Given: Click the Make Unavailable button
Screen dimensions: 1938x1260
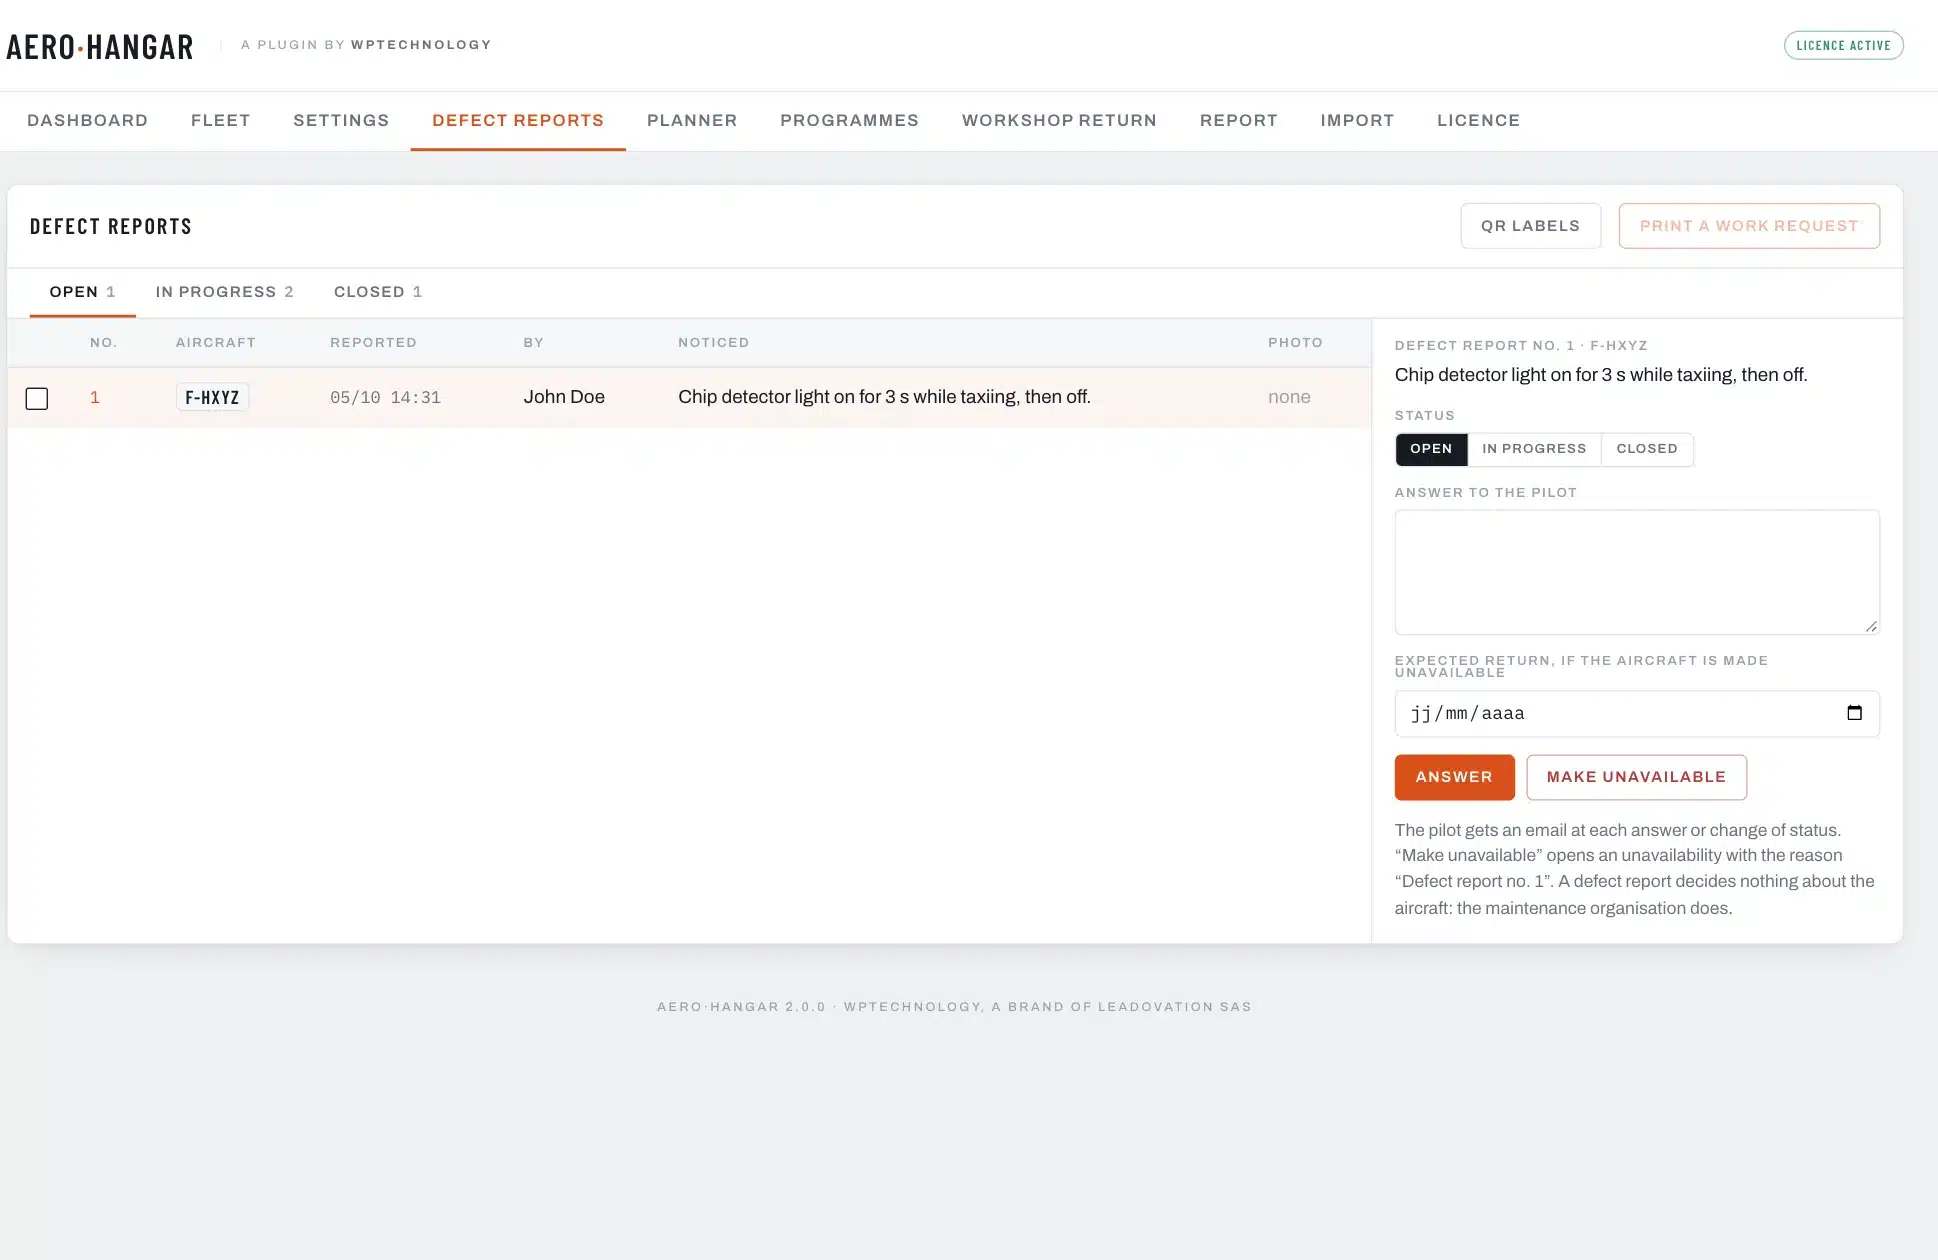Looking at the screenshot, I should [1636, 777].
